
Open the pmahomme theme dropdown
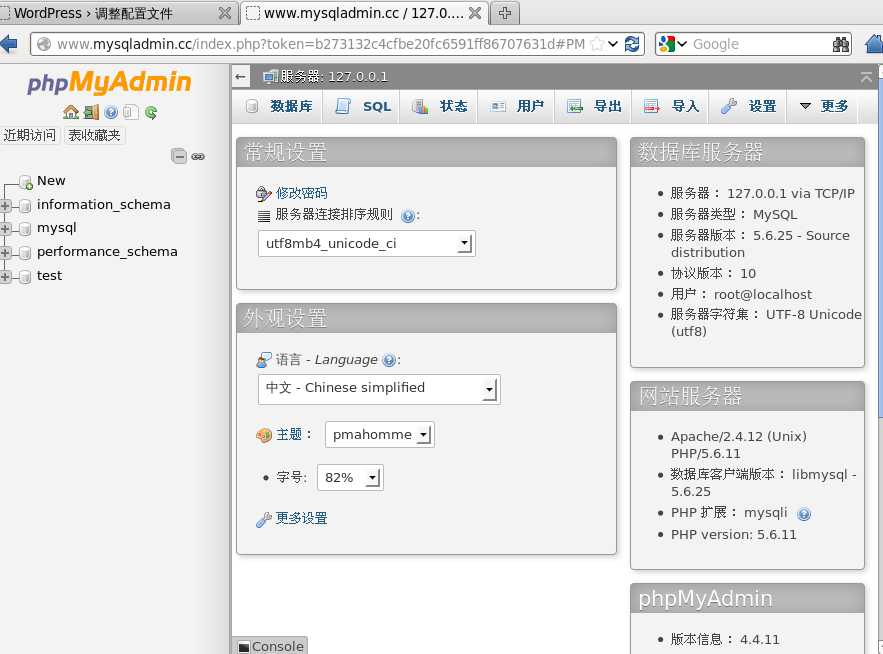click(380, 434)
